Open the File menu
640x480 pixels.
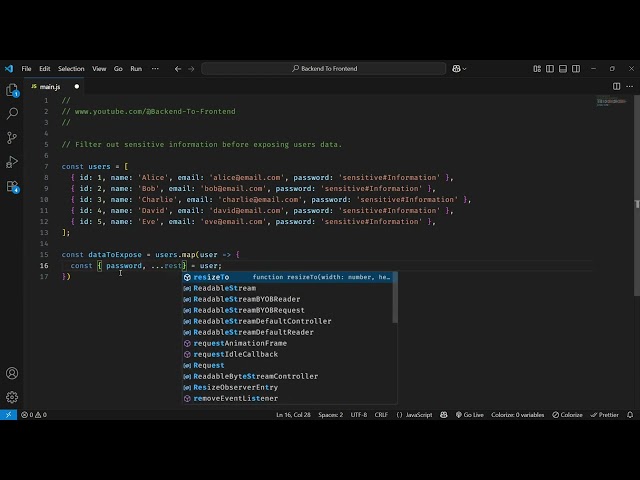tap(27, 69)
